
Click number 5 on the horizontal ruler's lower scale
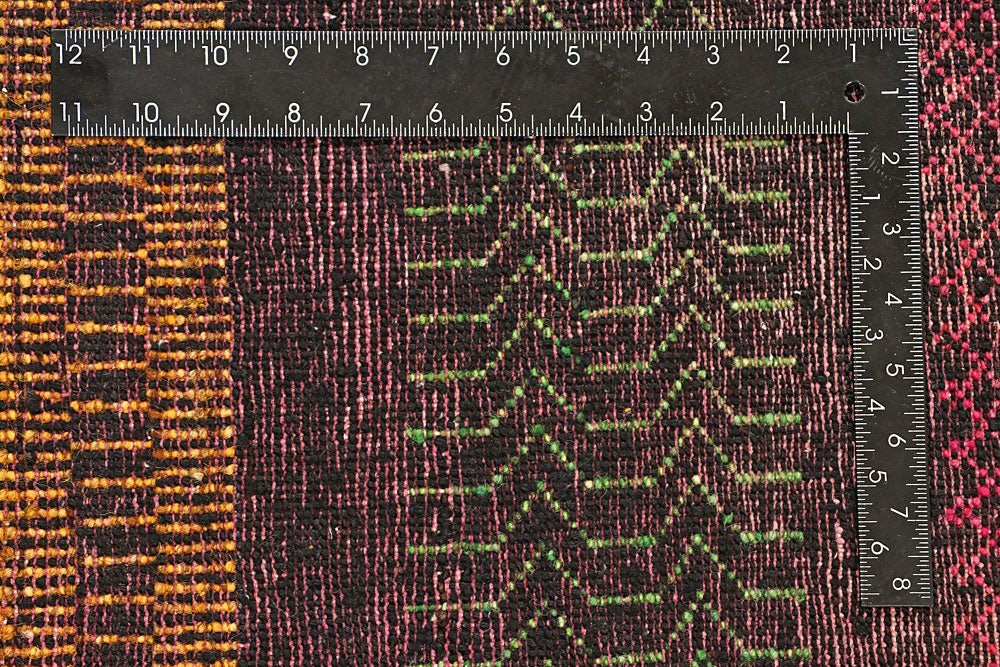click(x=506, y=111)
